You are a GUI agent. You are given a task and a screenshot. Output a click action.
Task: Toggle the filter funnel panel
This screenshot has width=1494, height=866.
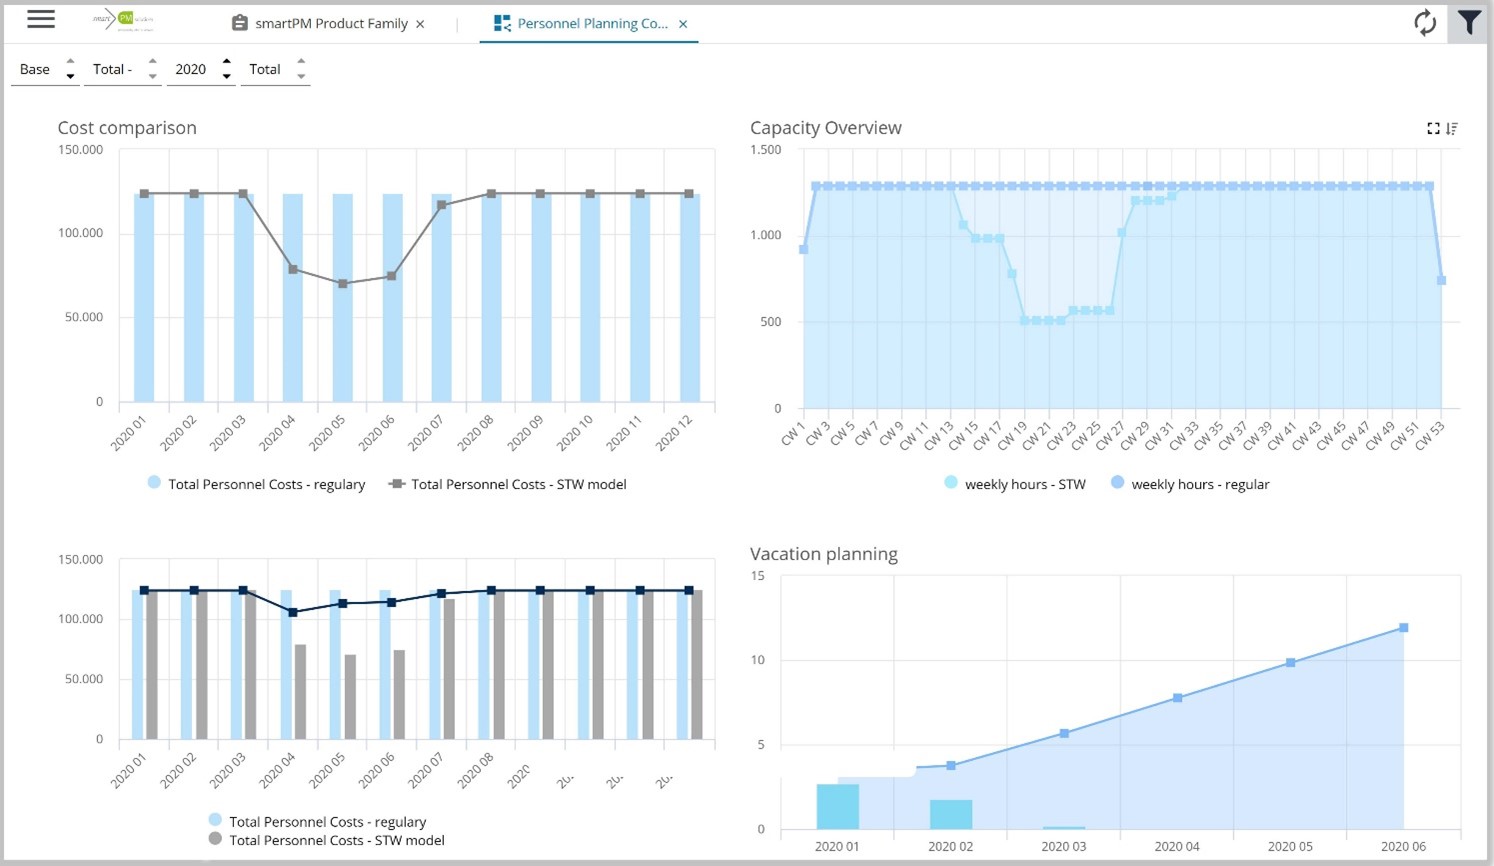click(x=1468, y=23)
